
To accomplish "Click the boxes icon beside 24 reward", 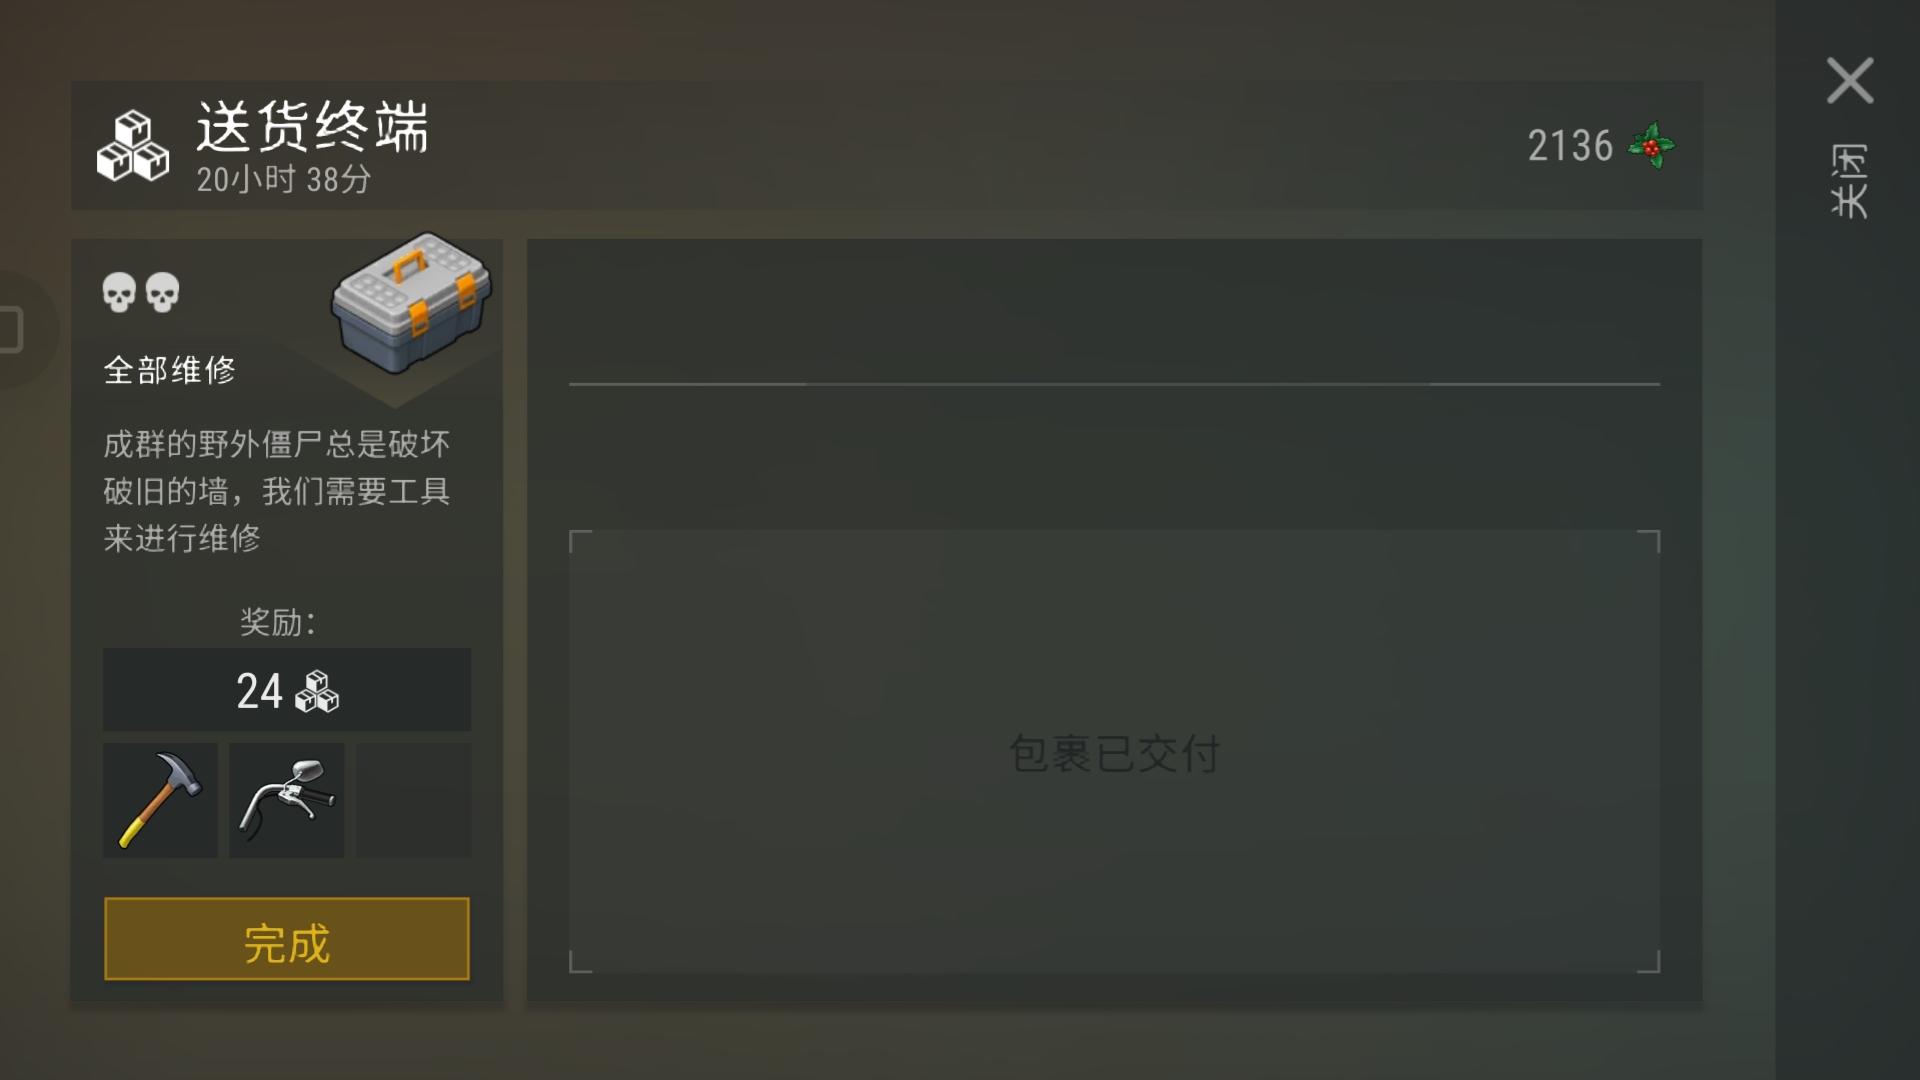I will 317,691.
